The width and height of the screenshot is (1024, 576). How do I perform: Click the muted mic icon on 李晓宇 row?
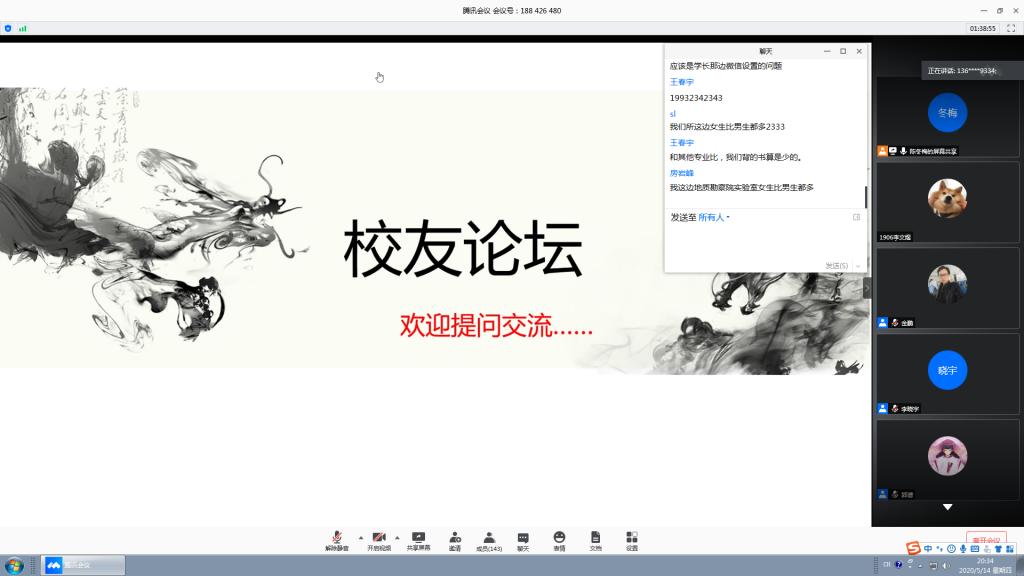coord(895,409)
